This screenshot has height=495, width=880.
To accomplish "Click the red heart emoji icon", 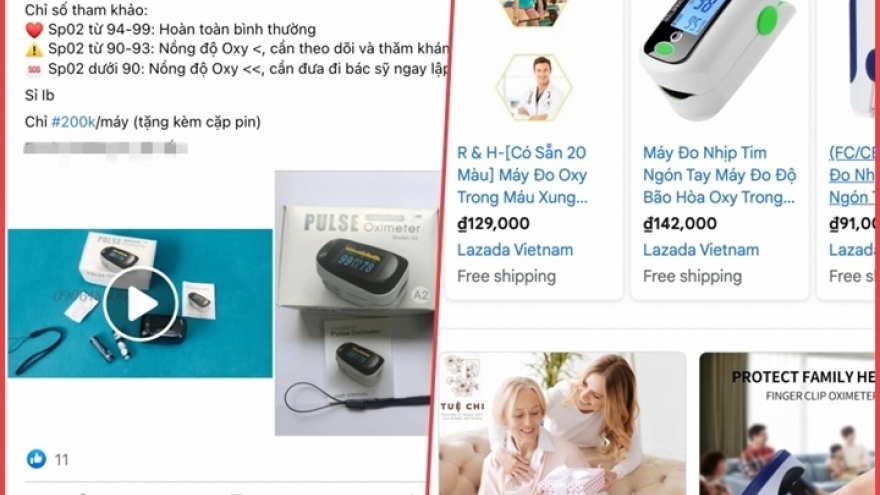I will click(x=34, y=30).
